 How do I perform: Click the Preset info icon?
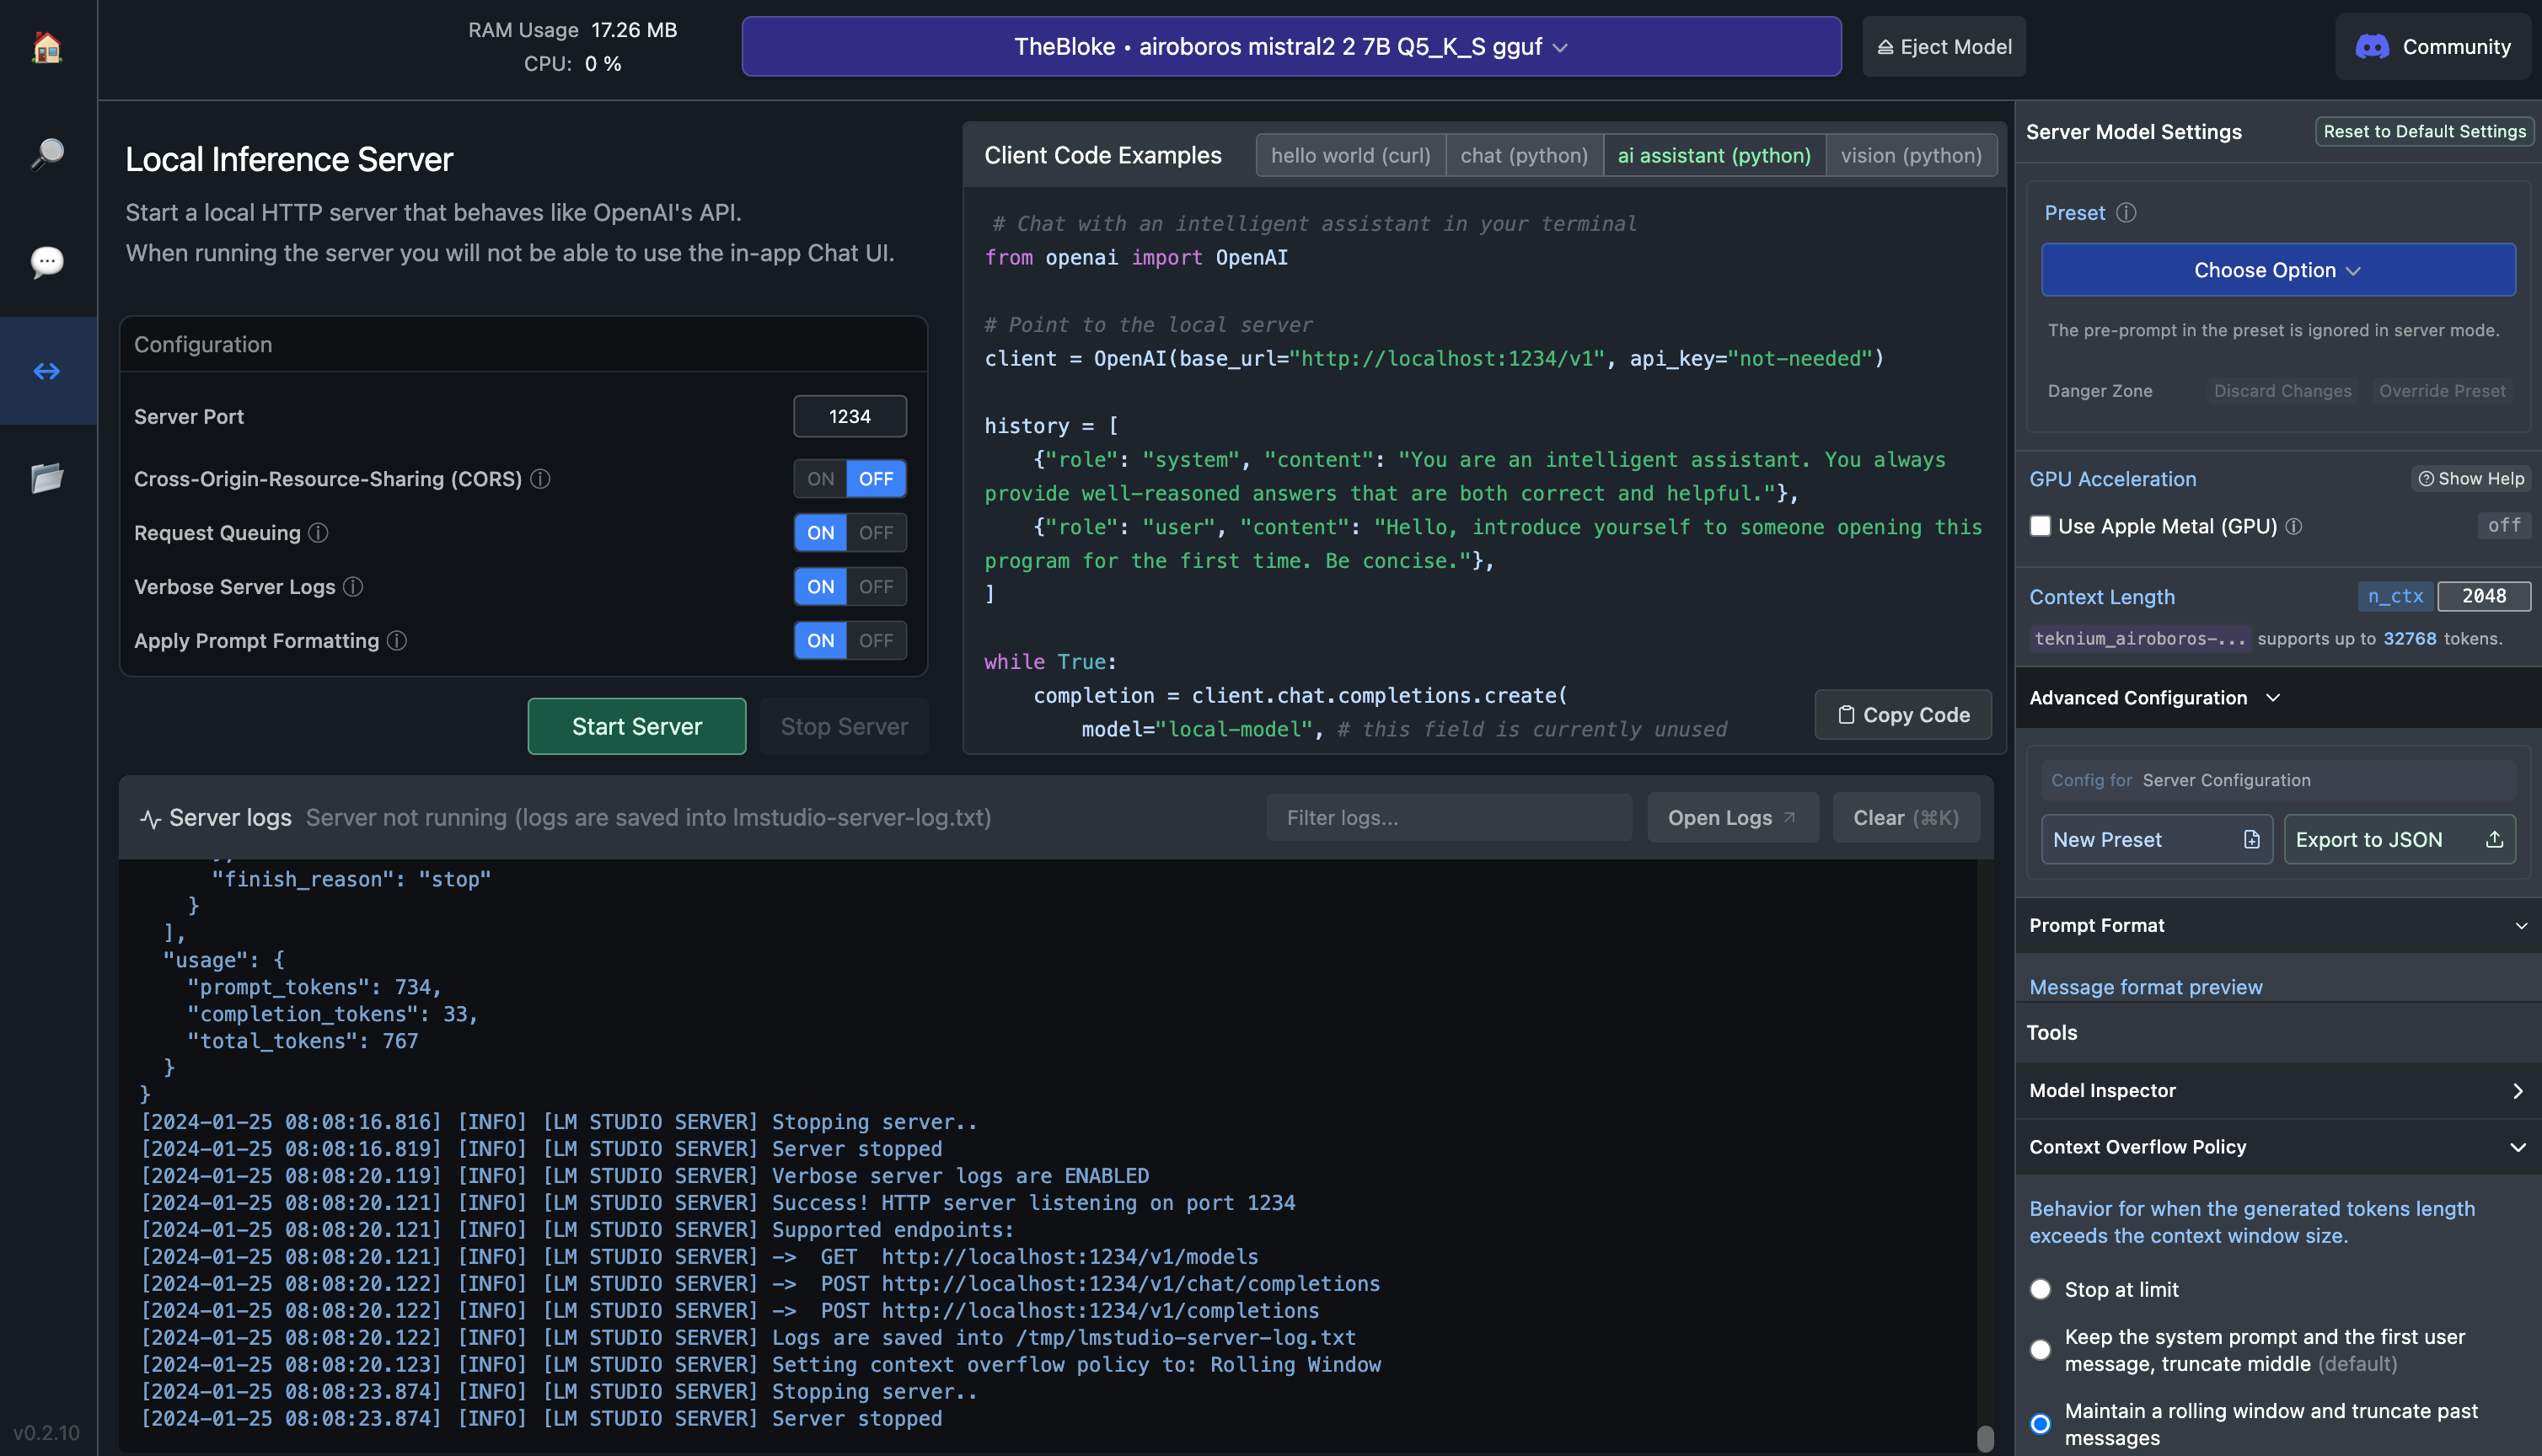click(2126, 213)
